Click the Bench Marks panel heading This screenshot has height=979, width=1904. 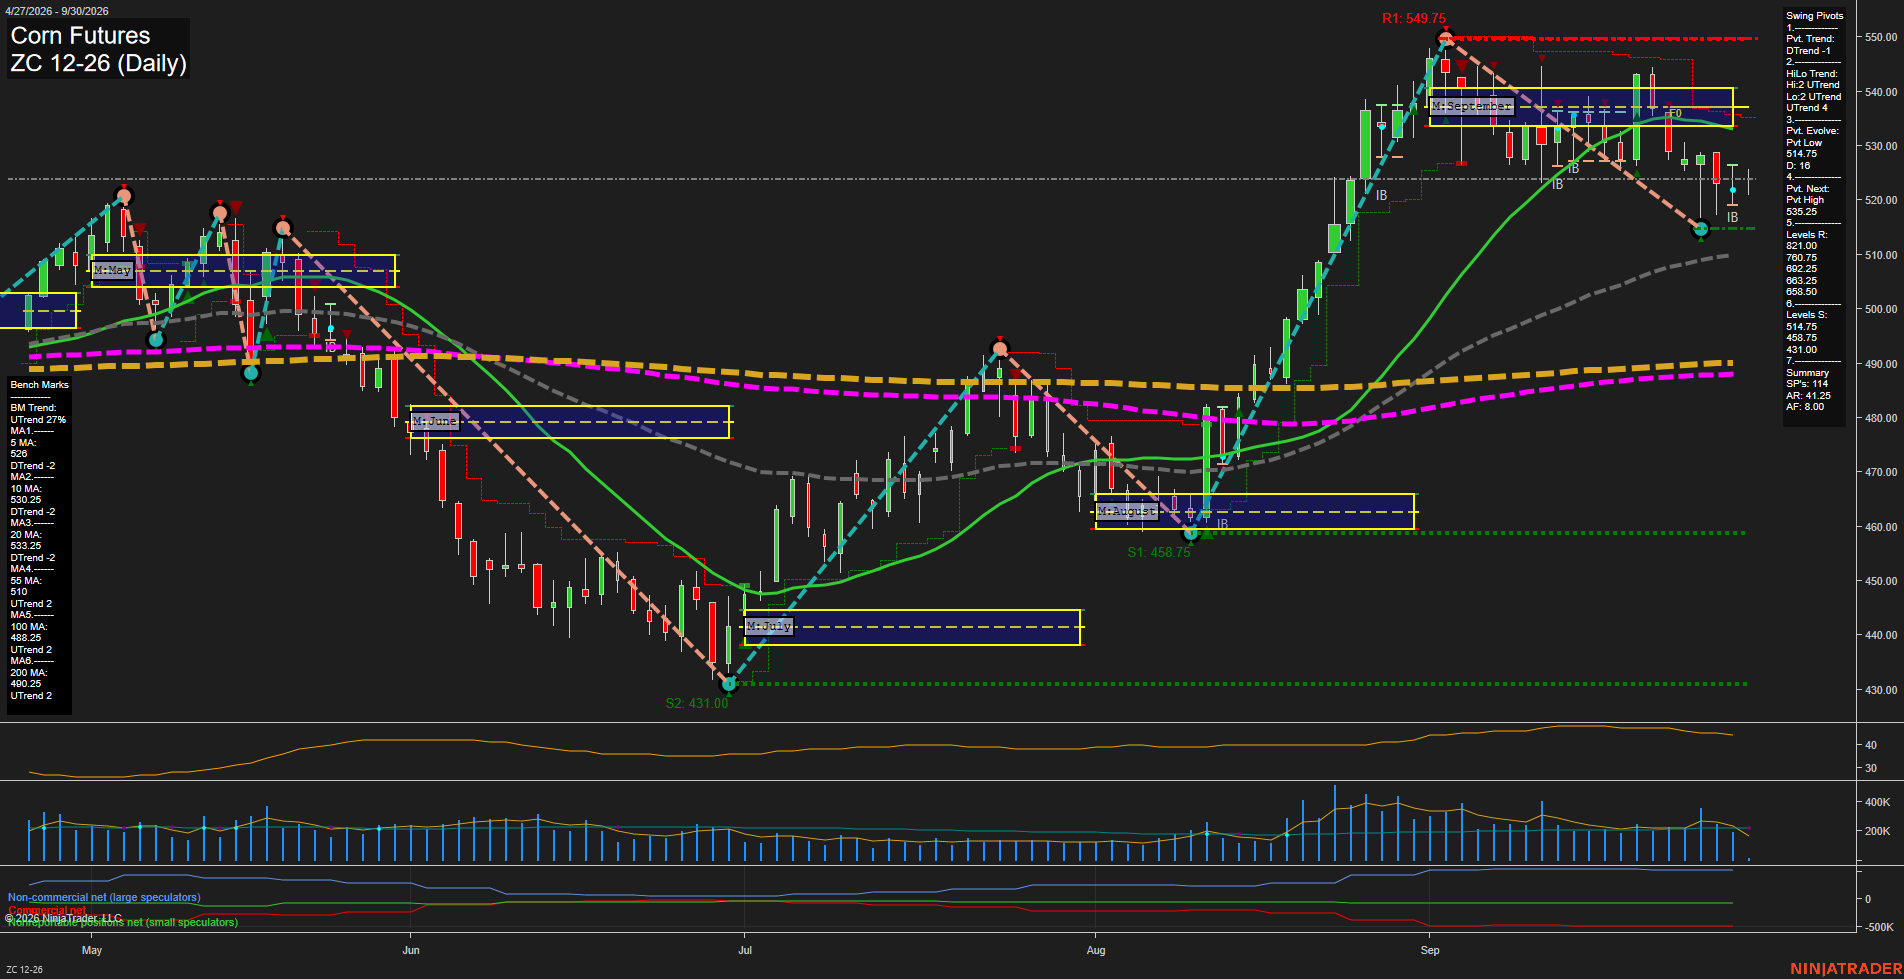[40, 385]
